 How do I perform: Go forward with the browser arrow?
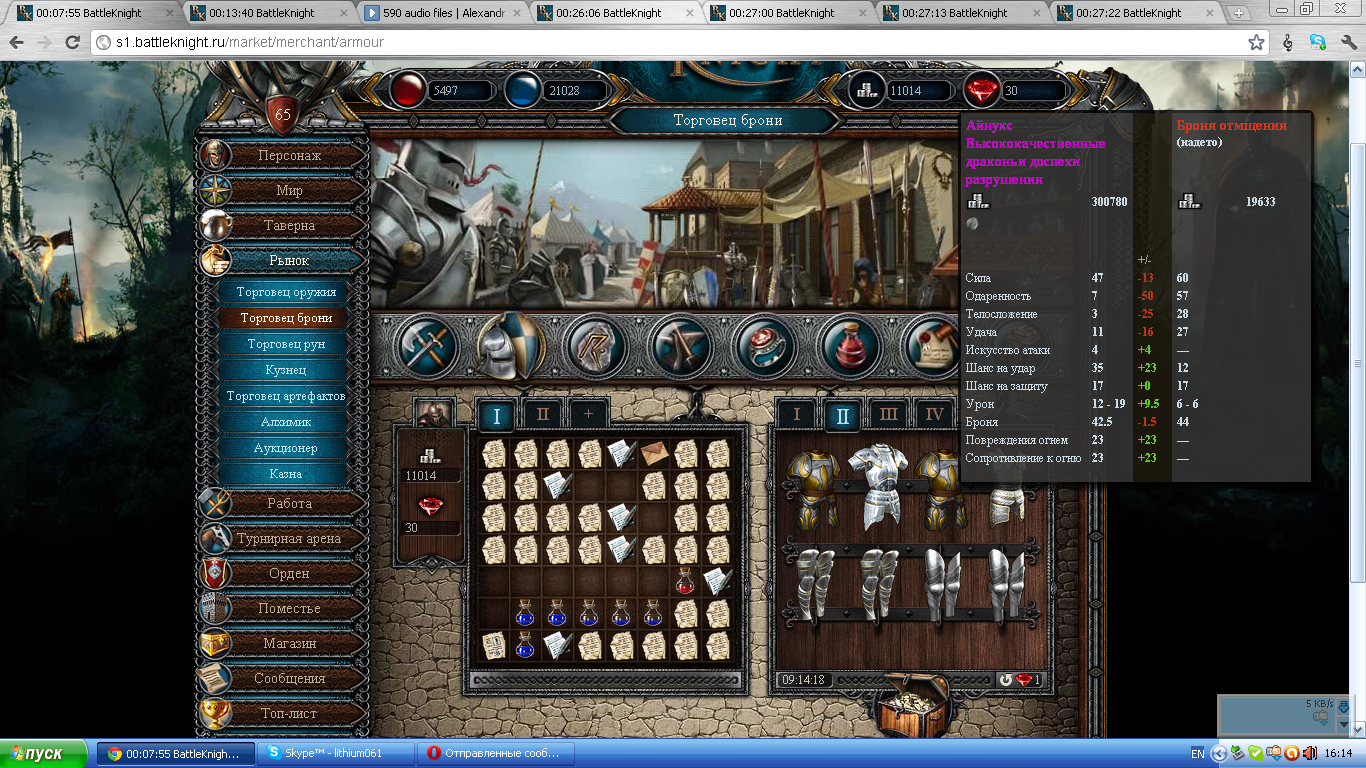(x=45, y=43)
